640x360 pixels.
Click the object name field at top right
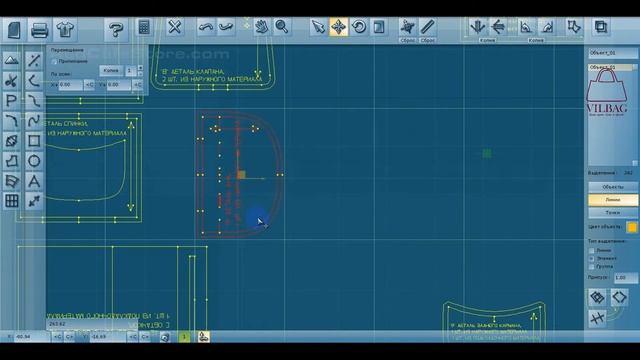pyautogui.click(x=613, y=53)
